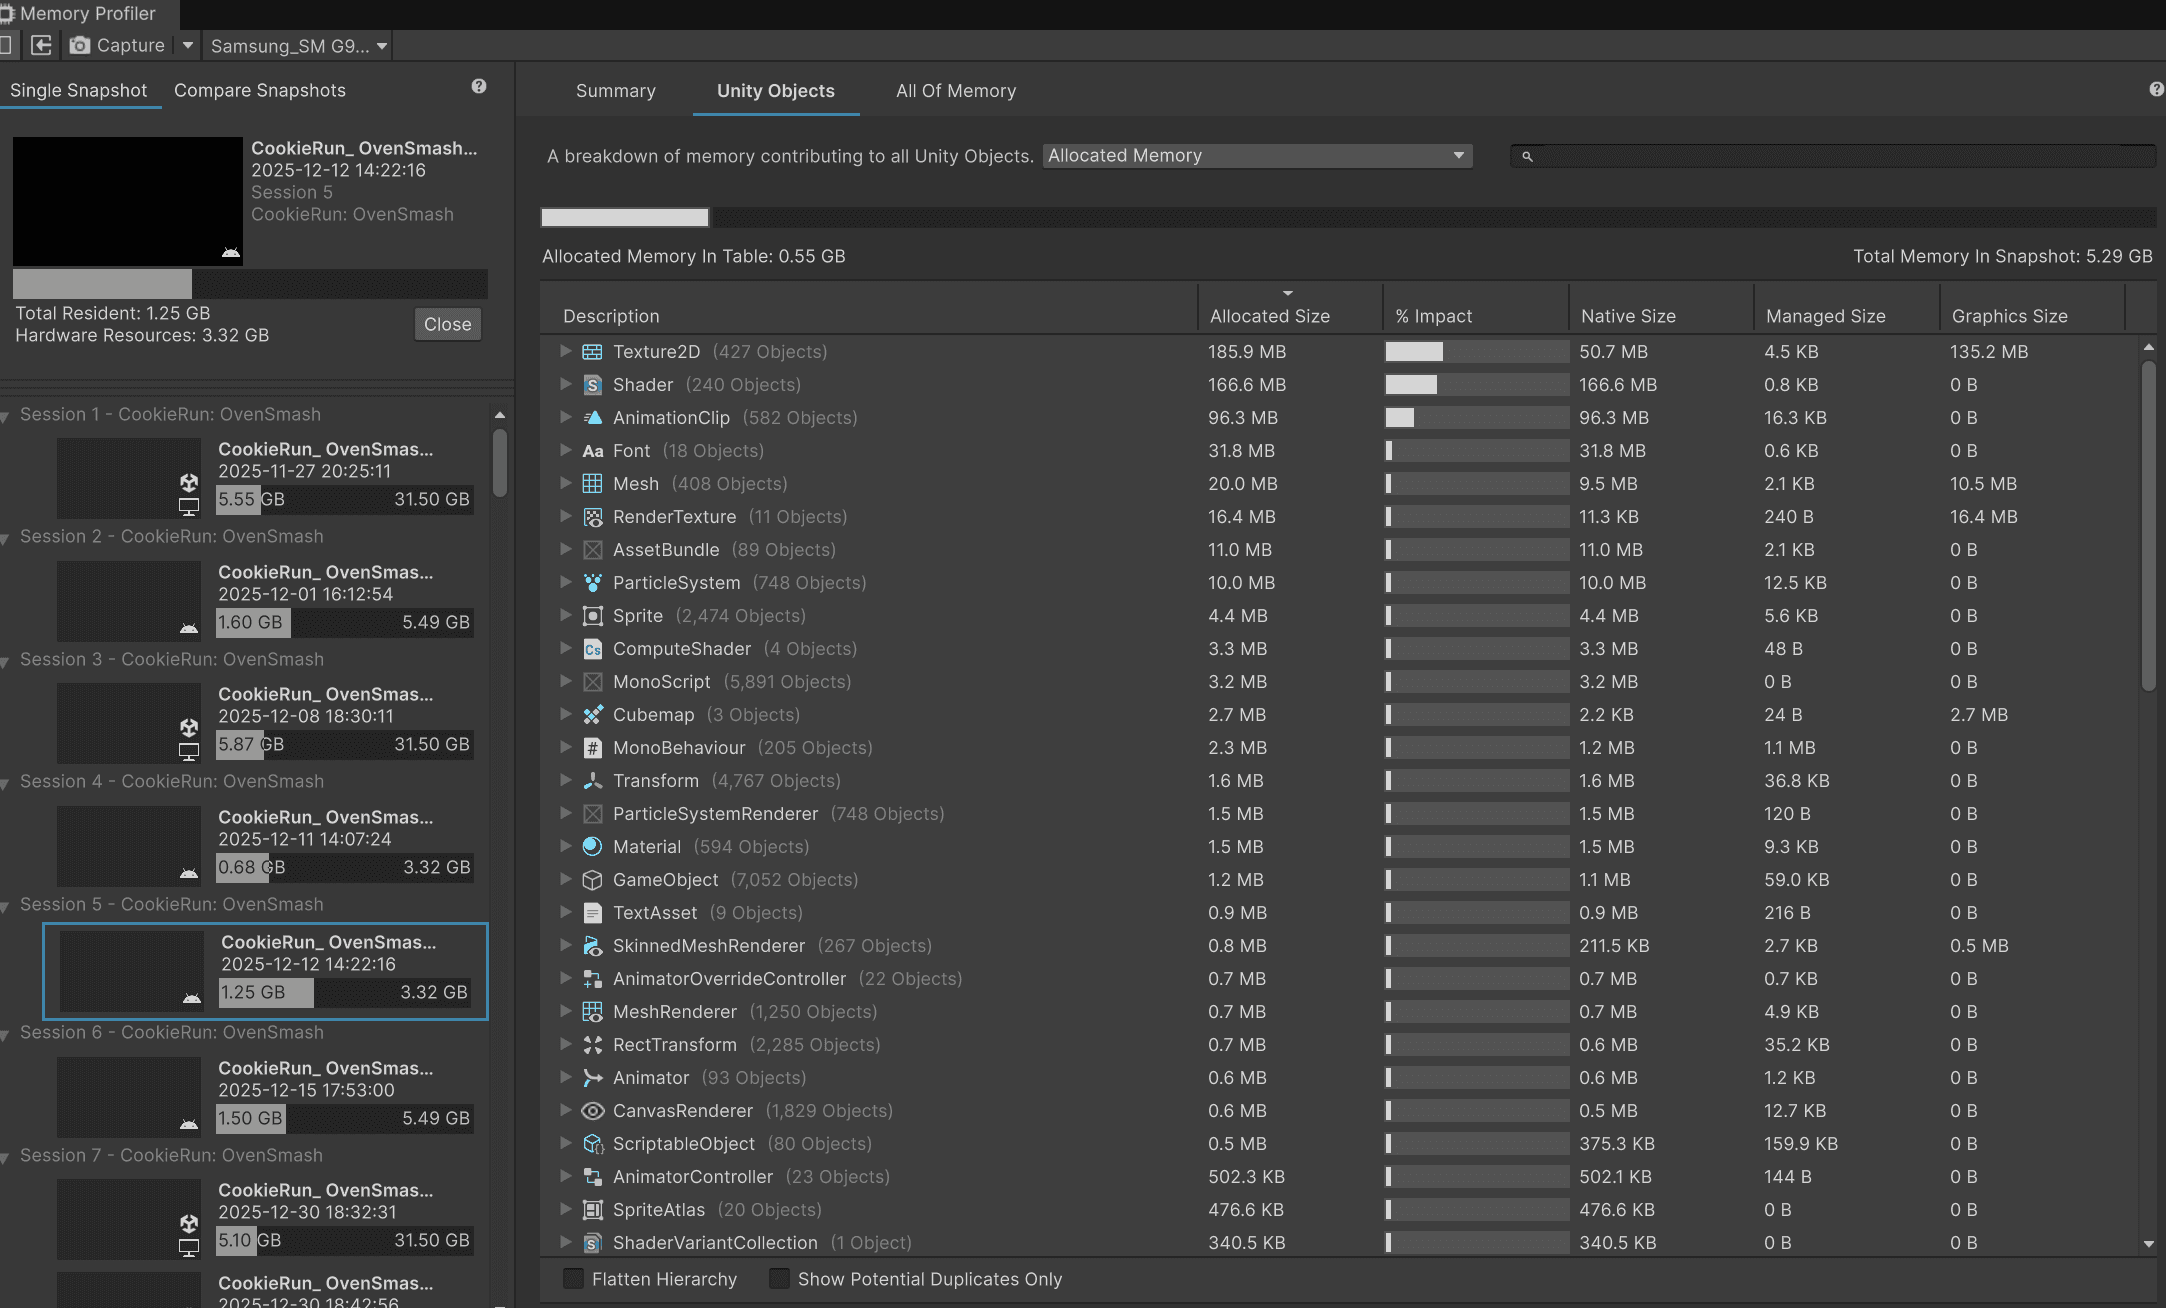Switch to the Single Snapshot tab
Viewport: 2166px width, 1308px height.
coord(79,90)
